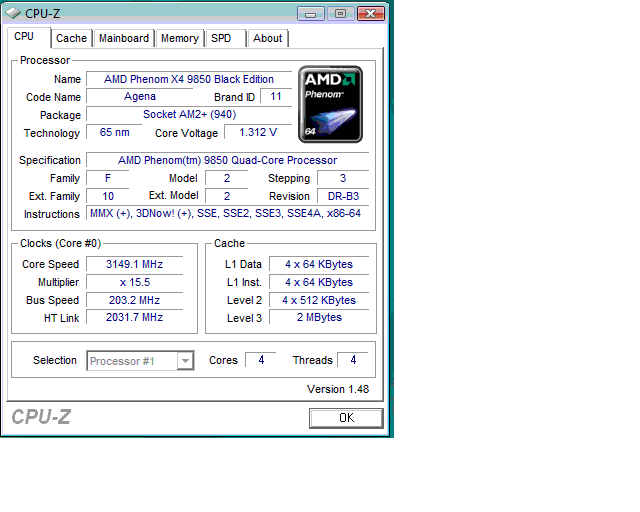Click the Stepping value 3
Image resolution: width=640 pixels, height=512 pixels.
(343, 178)
